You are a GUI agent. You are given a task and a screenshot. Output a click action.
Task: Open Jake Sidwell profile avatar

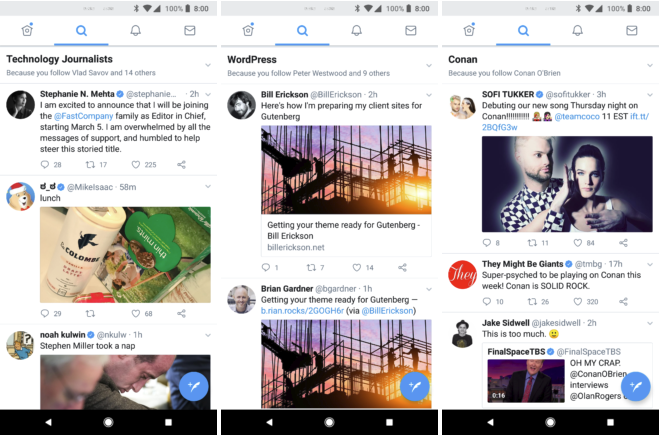(463, 334)
